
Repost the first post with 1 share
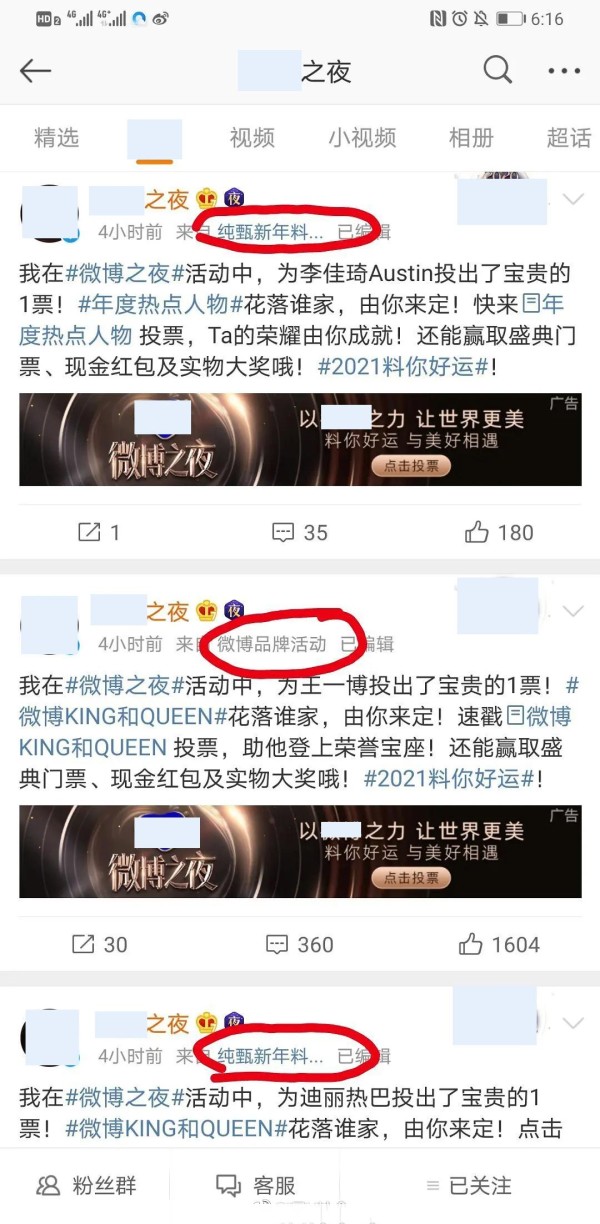pos(99,532)
